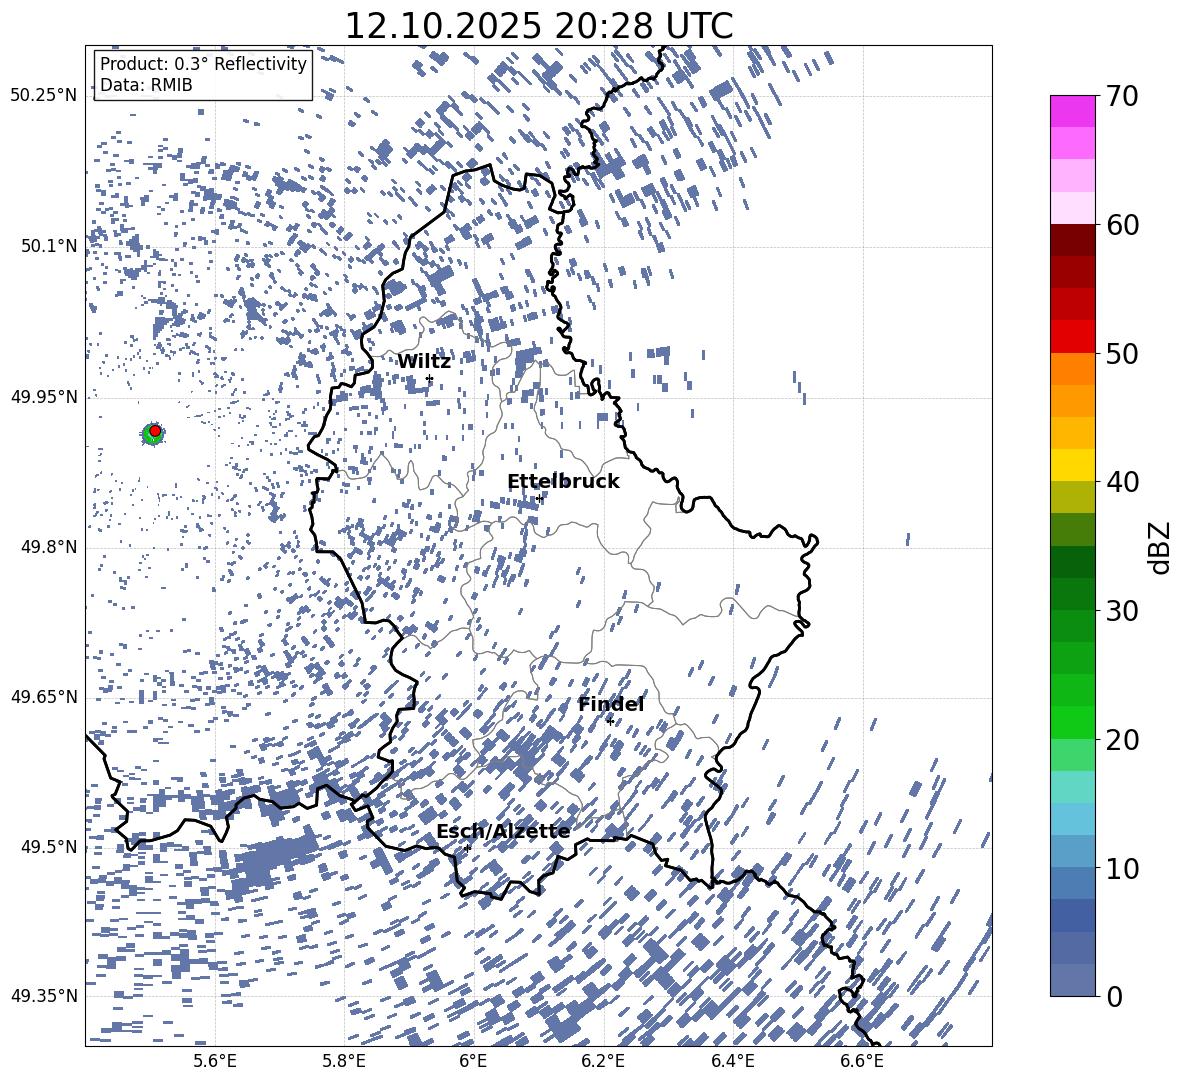Click the 50.1°N latitude label
This screenshot has width=1184, height=1081.
tap(50, 246)
